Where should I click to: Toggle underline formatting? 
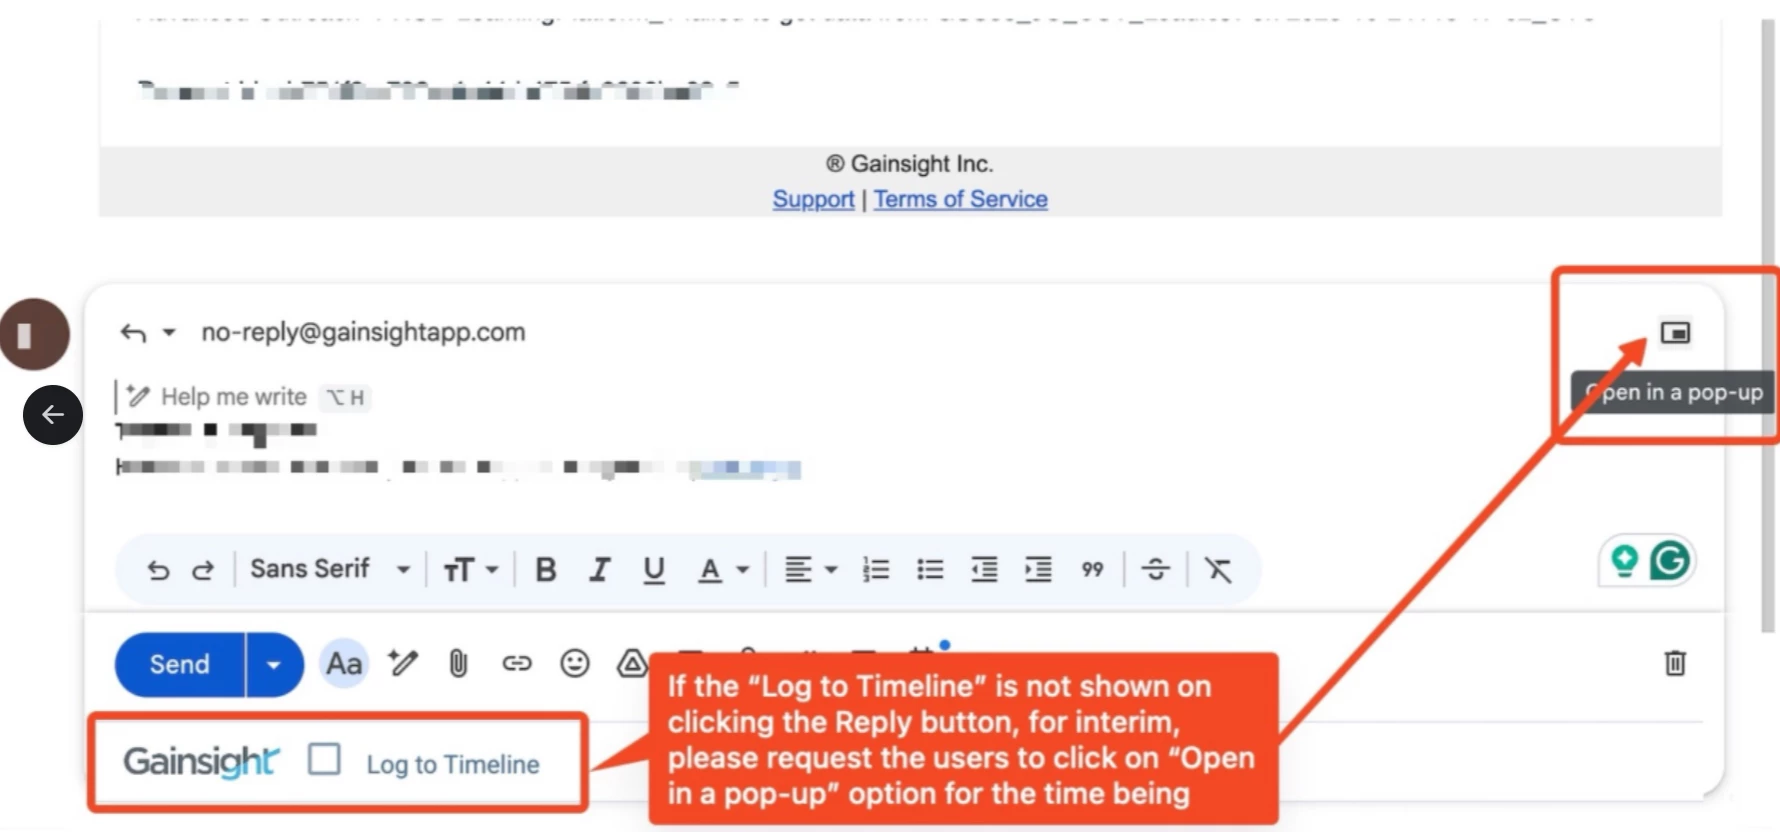click(654, 570)
